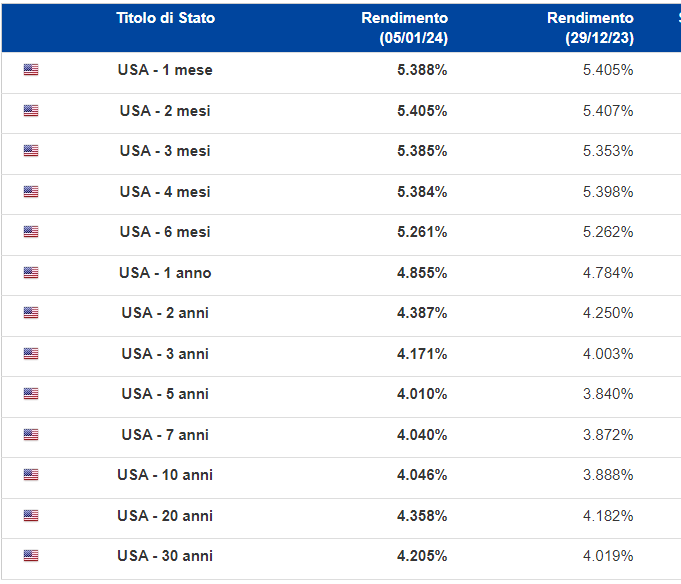Click the Titolo di Stato column header
This screenshot has height=584, width=681.
tap(165, 18)
